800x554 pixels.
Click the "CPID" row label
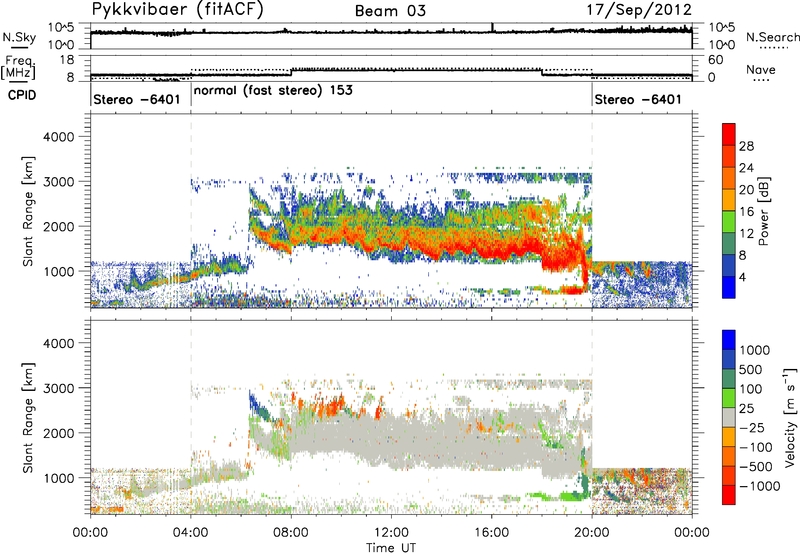click(x=22, y=95)
